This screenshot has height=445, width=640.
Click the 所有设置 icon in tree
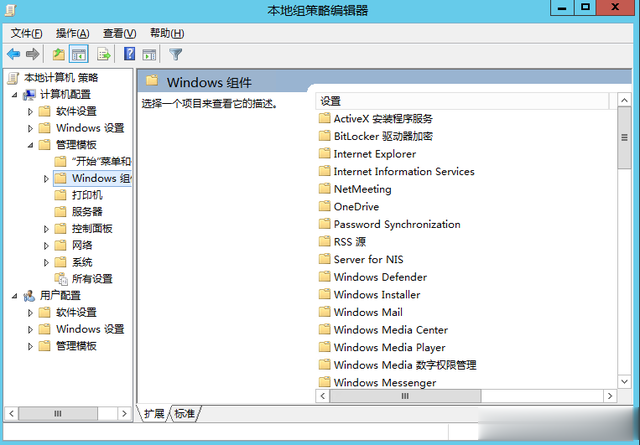61,279
